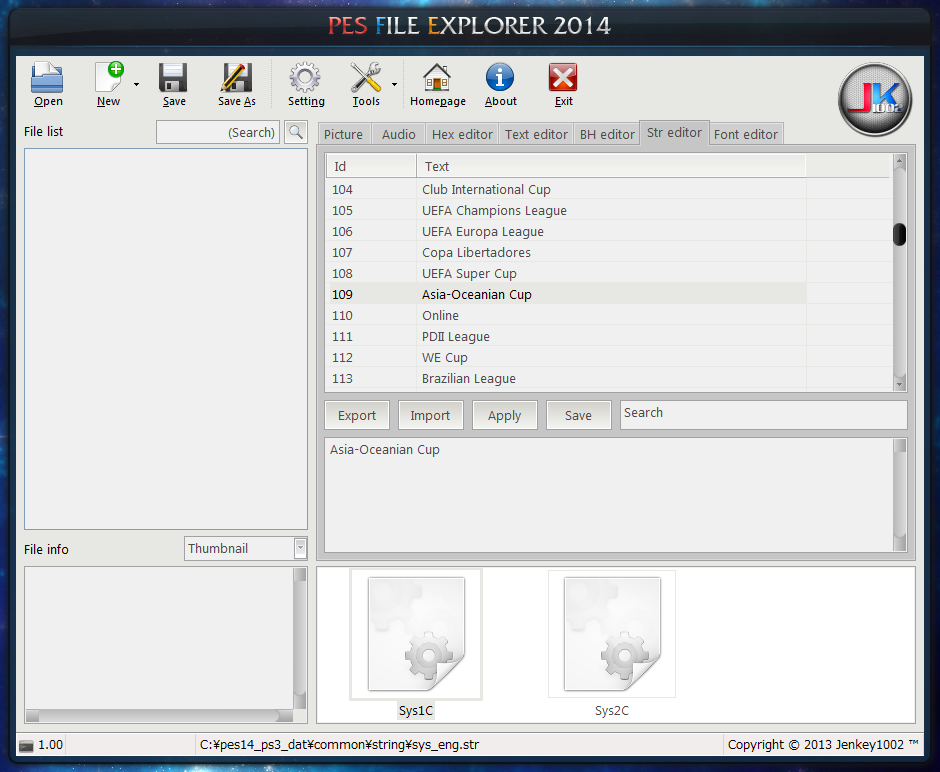
Task: Select row Copa Libertadores
Action: click(x=566, y=252)
